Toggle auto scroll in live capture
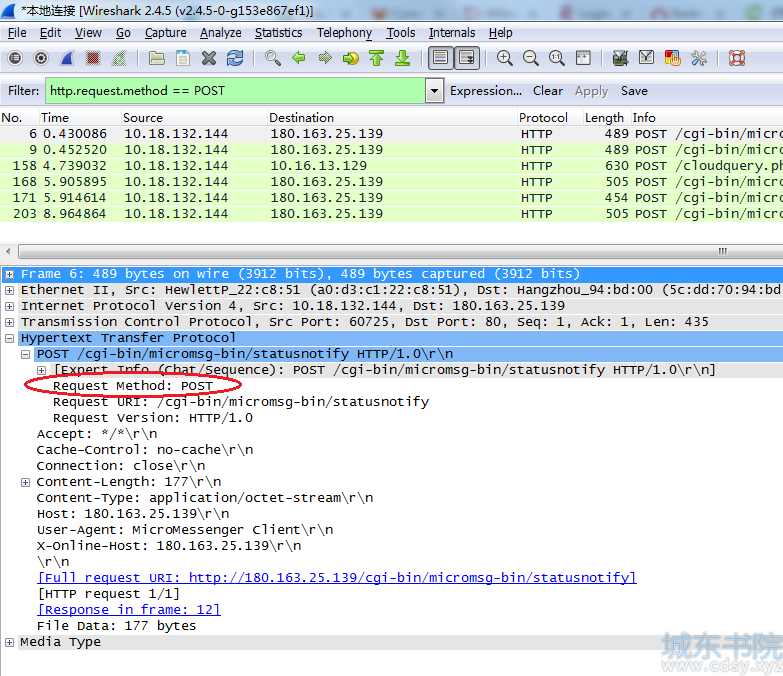Screen dimensions: 783x676 (467, 58)
